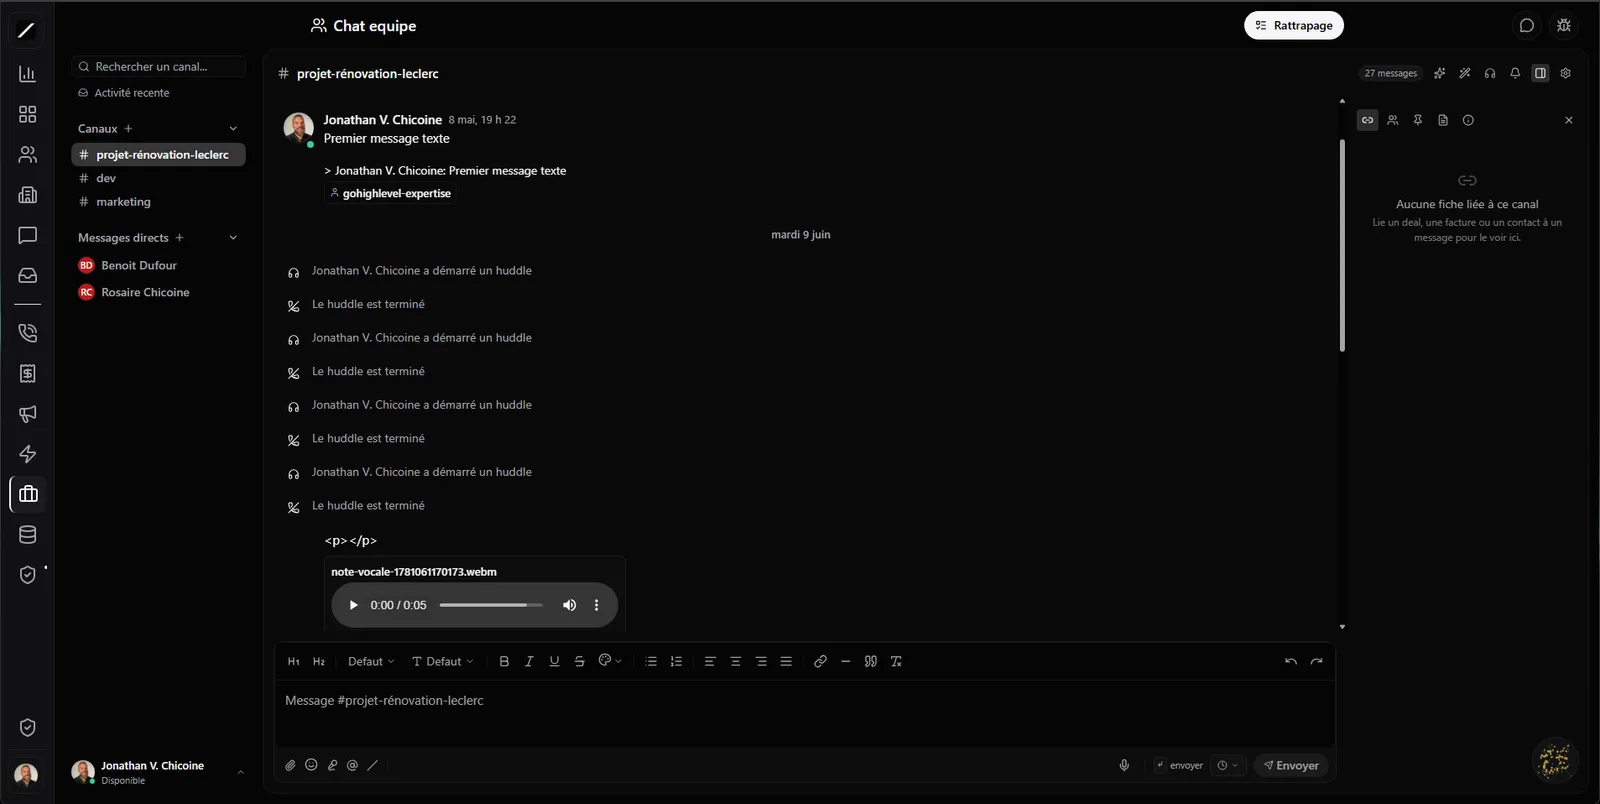
Task: Open the T Defaut font family dropdown
Action: tap(443, 662)
